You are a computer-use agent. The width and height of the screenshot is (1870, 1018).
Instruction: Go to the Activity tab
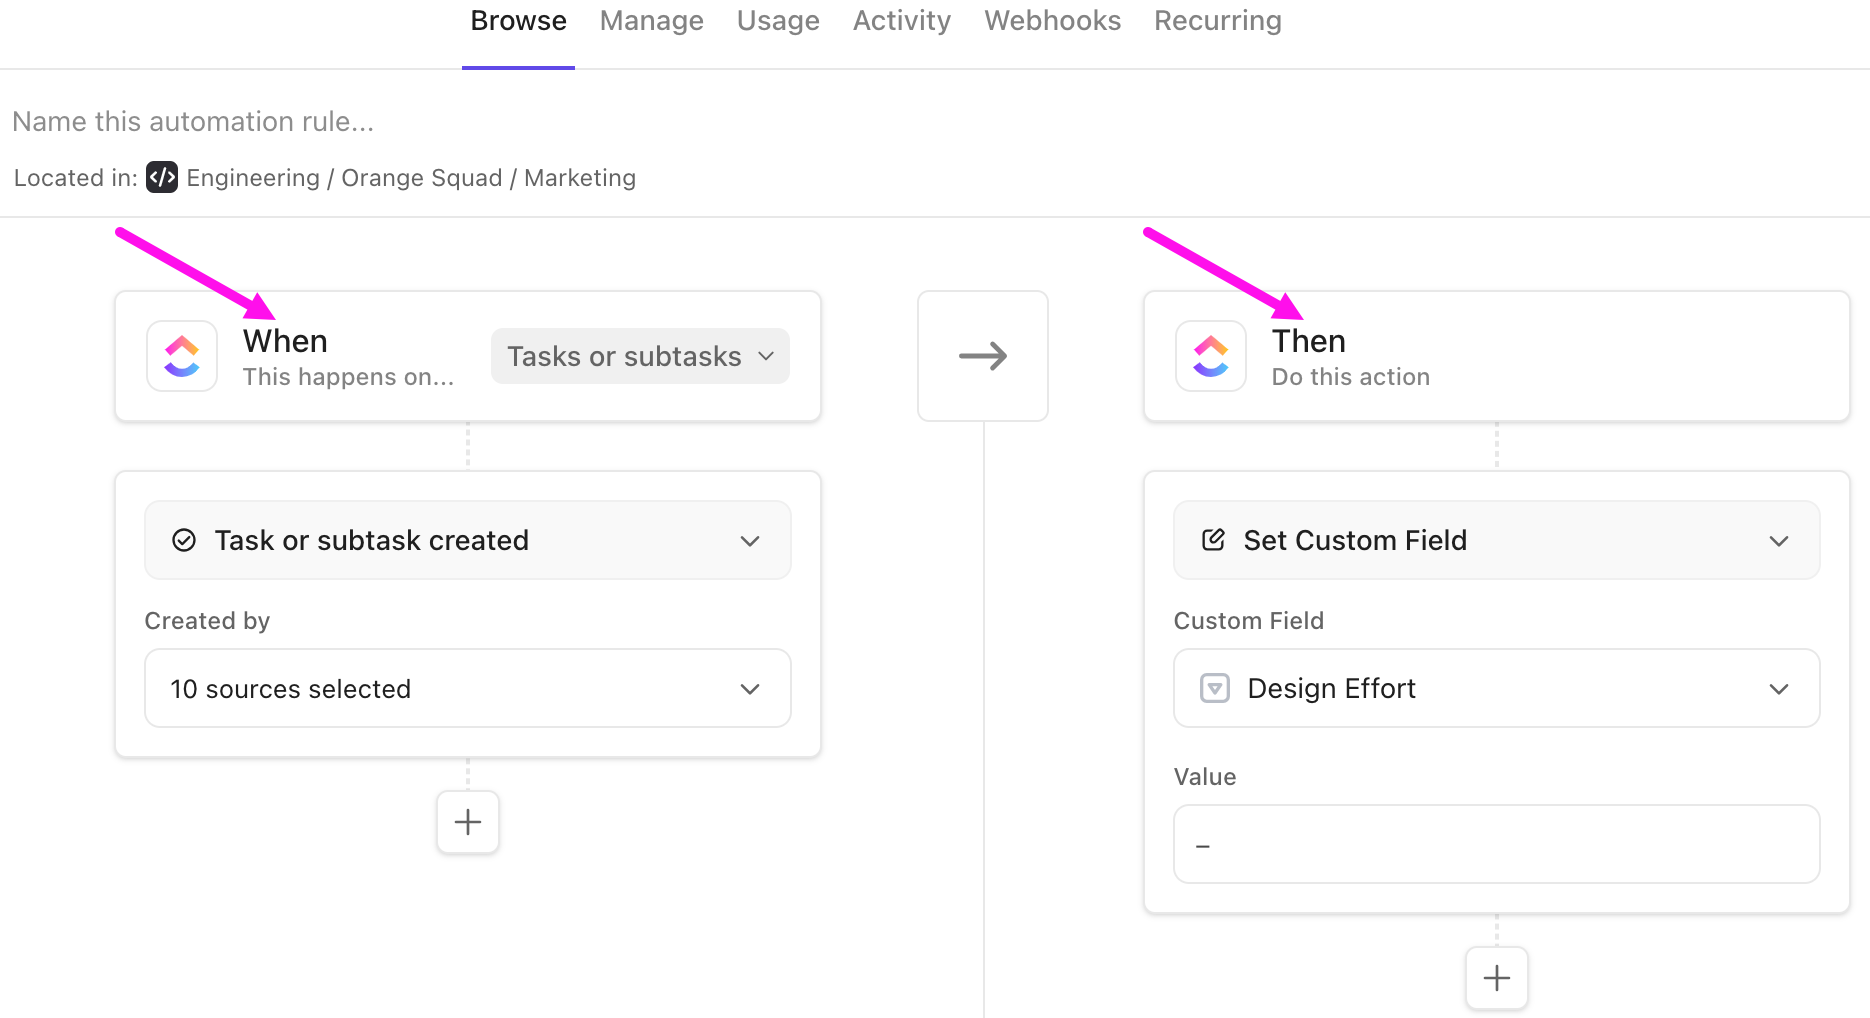pyautogui.click(x=901, y=21)
